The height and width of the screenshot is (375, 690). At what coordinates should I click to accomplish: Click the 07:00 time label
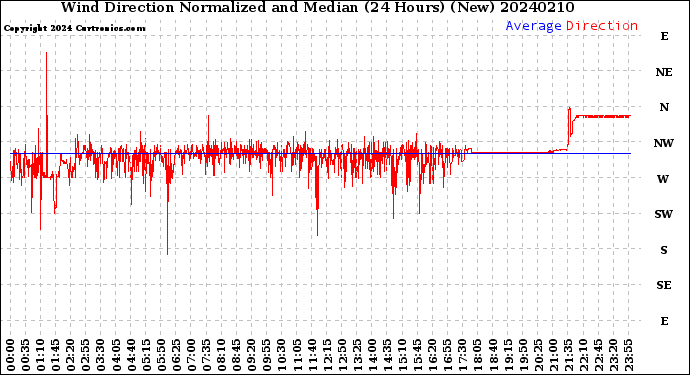191,355
